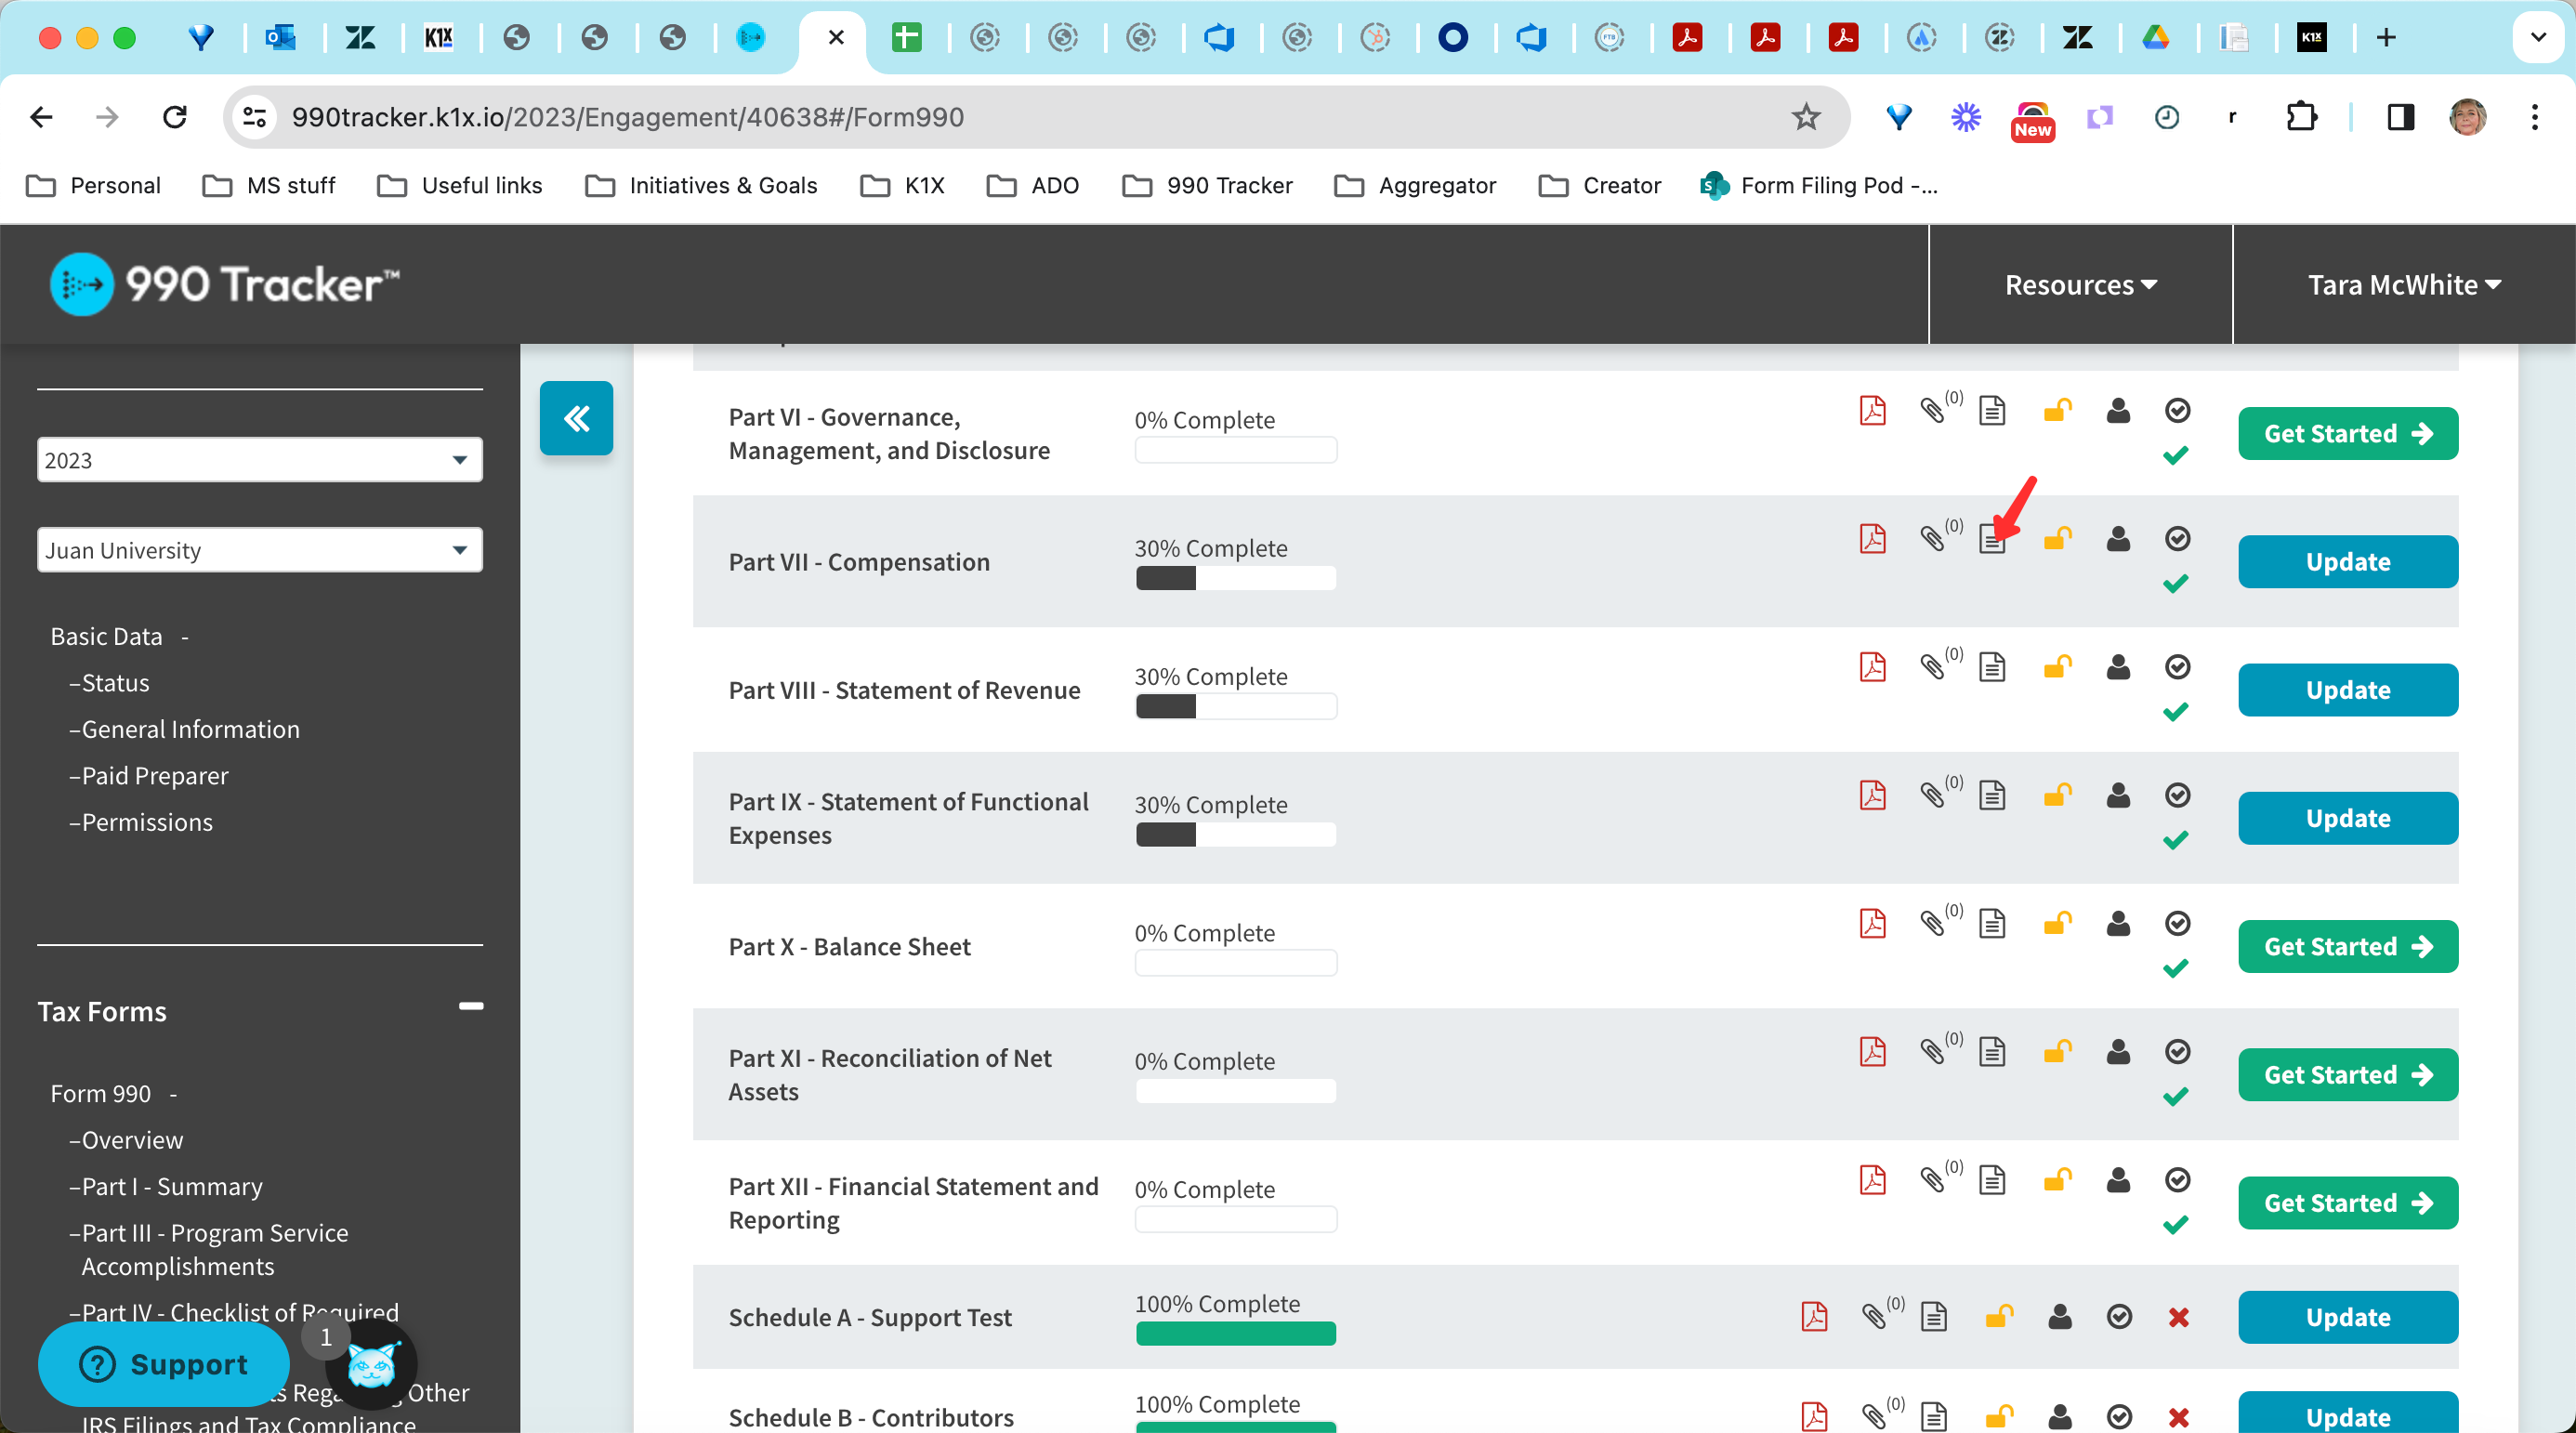The height and width of the screenshot is (1433, 2576).
Task: Open the Support chat cat avatar
Action: [x=371, y=1364]
